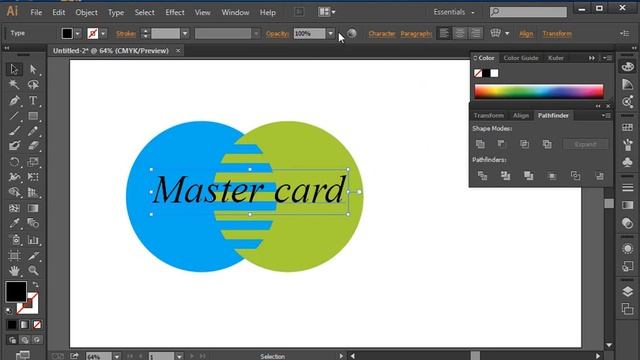Open the Character panel link
Screen dimensions: 640x360
pos(382,34)
